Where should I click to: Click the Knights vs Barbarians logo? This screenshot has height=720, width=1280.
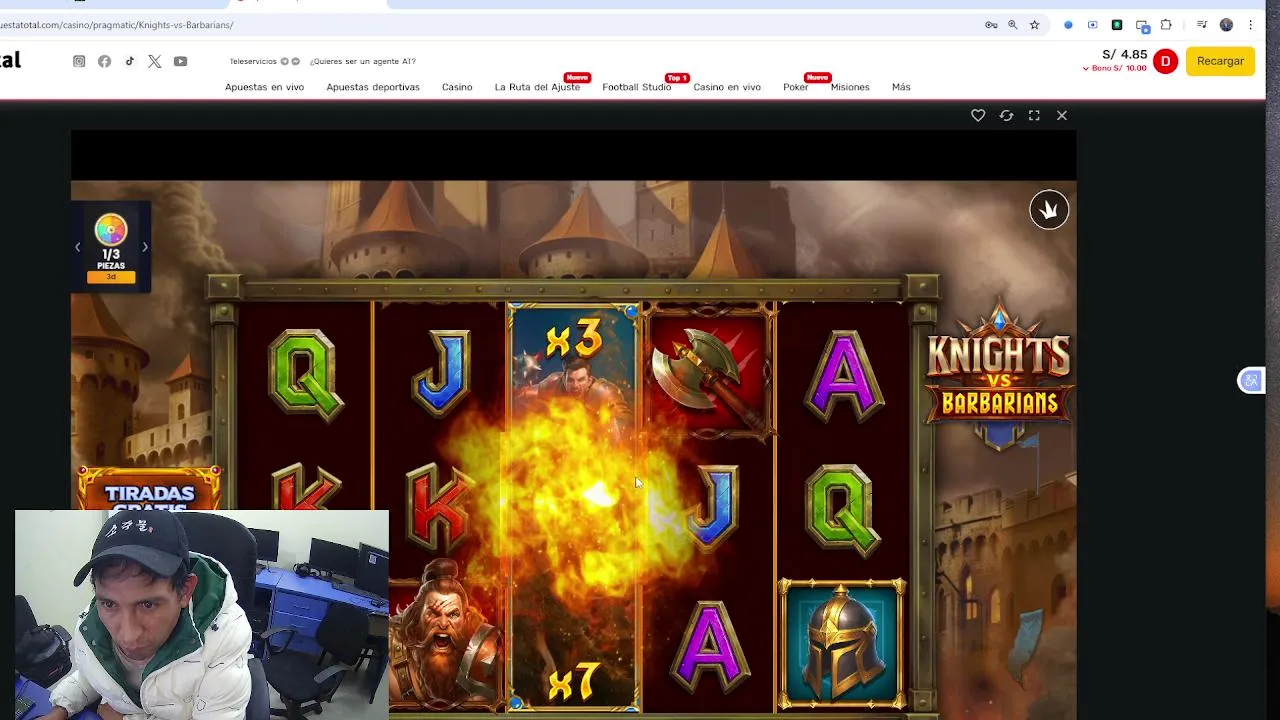pos(998,374)
